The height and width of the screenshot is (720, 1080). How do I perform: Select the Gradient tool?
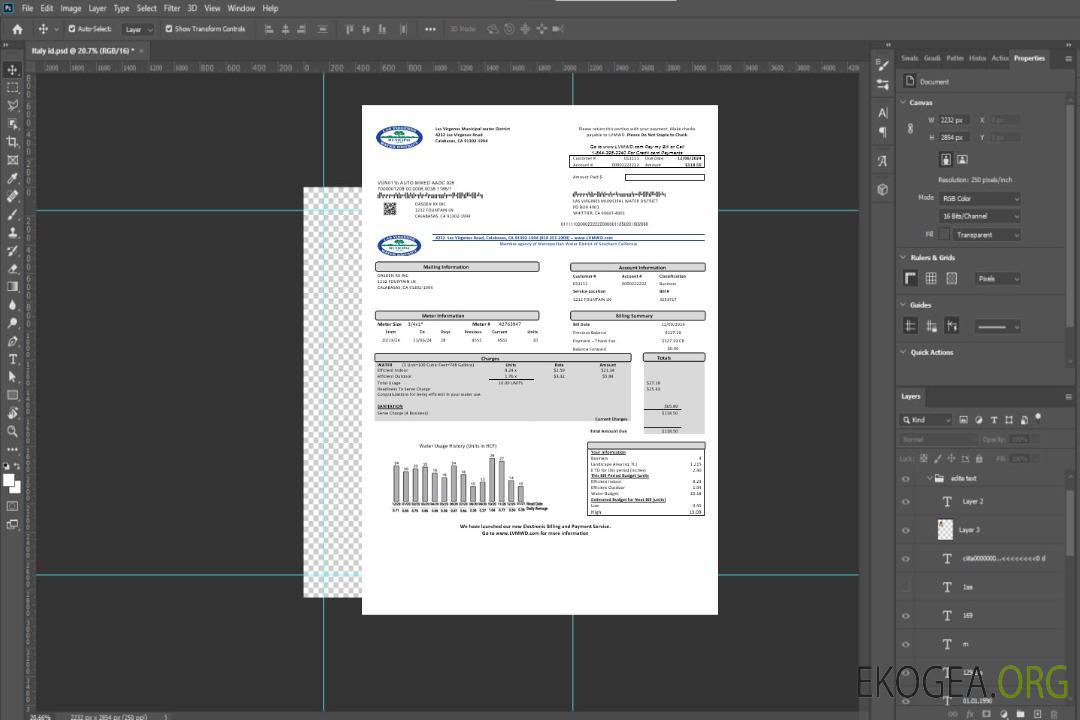click(x=12, y=287)
